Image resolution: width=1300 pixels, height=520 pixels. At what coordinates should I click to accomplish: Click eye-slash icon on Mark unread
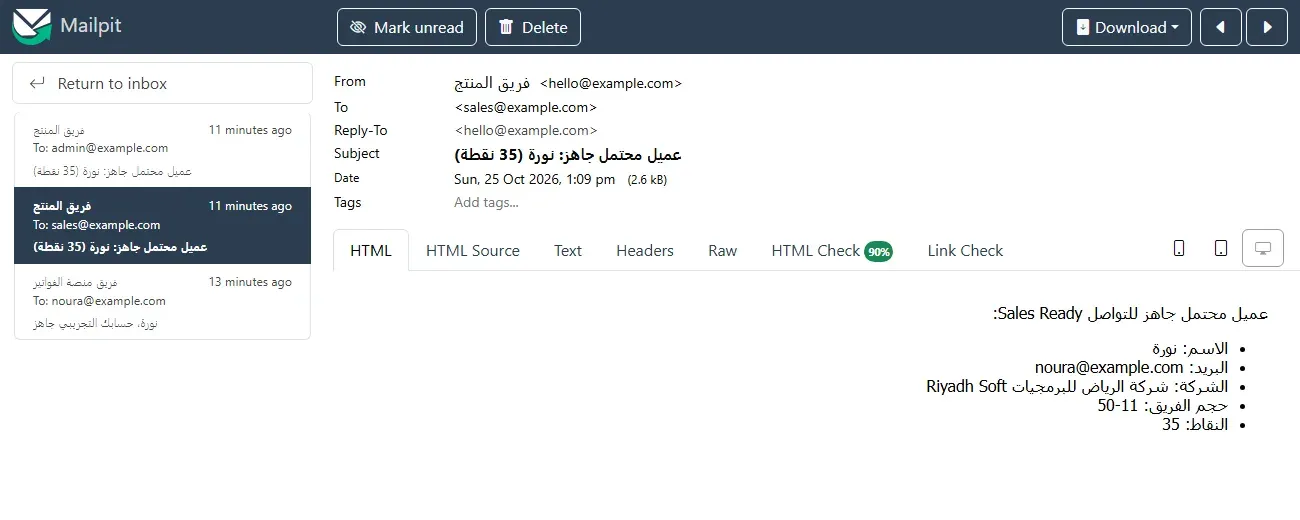(358, 27)
